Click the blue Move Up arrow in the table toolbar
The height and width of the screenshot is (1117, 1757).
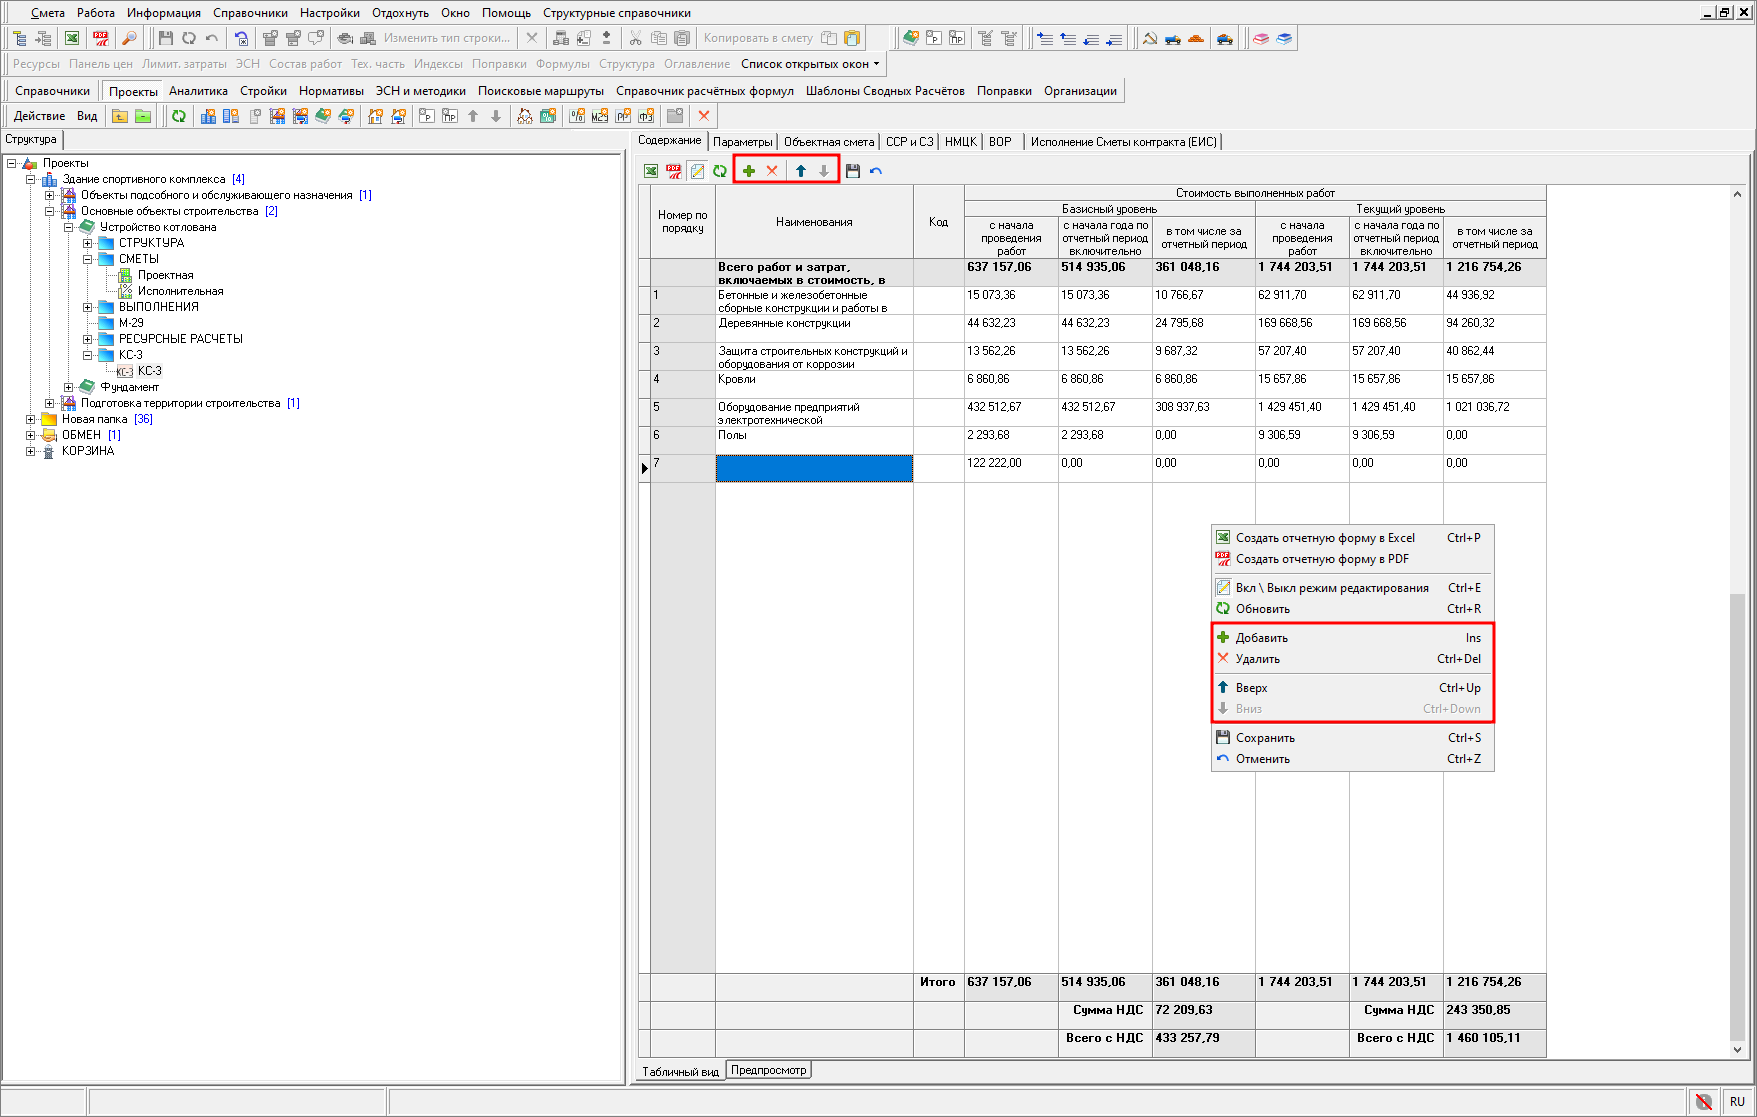click(801, 171)
